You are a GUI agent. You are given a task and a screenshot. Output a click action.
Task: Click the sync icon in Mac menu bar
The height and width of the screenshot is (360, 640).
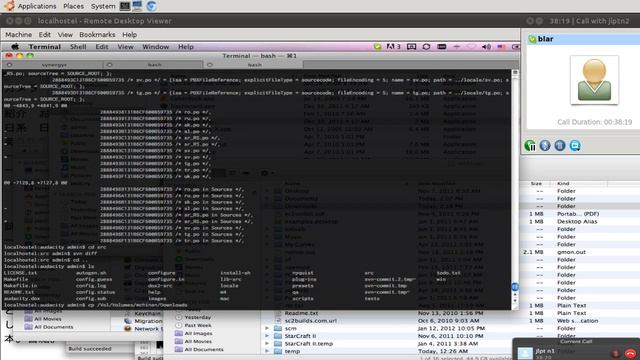tap(426, 47)
